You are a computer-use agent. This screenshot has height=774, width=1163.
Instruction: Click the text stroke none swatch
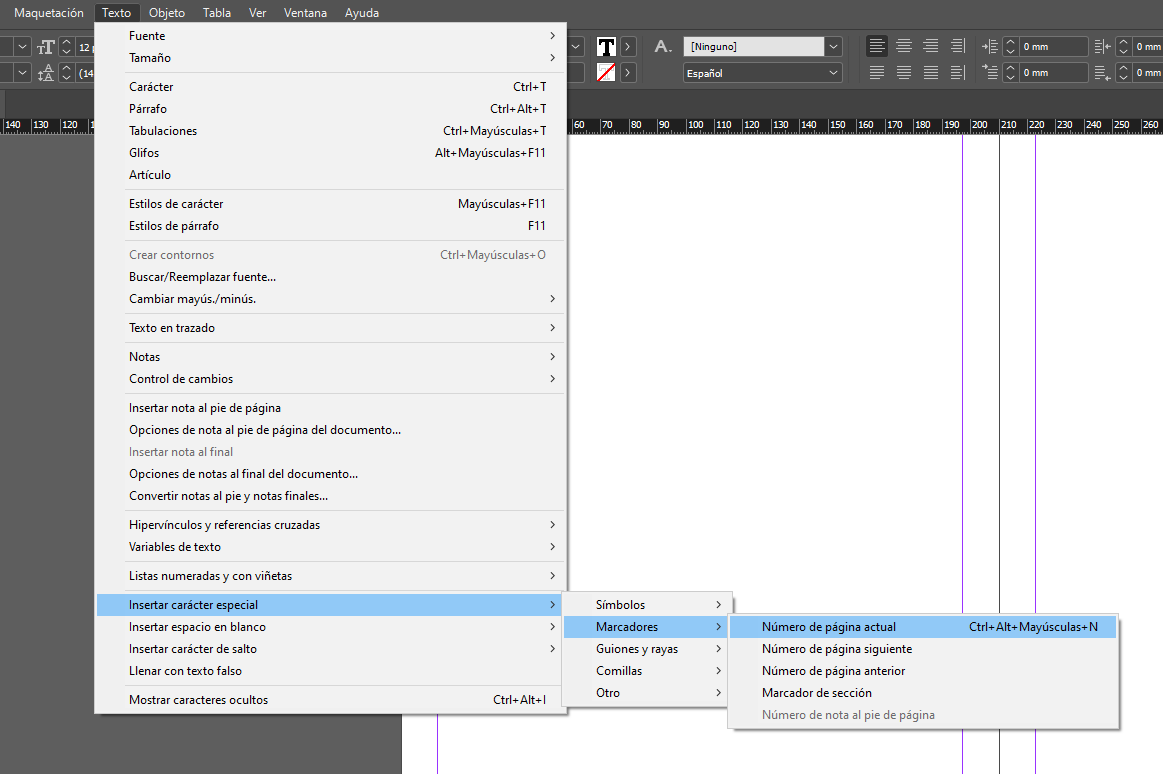tap(606, 73)
